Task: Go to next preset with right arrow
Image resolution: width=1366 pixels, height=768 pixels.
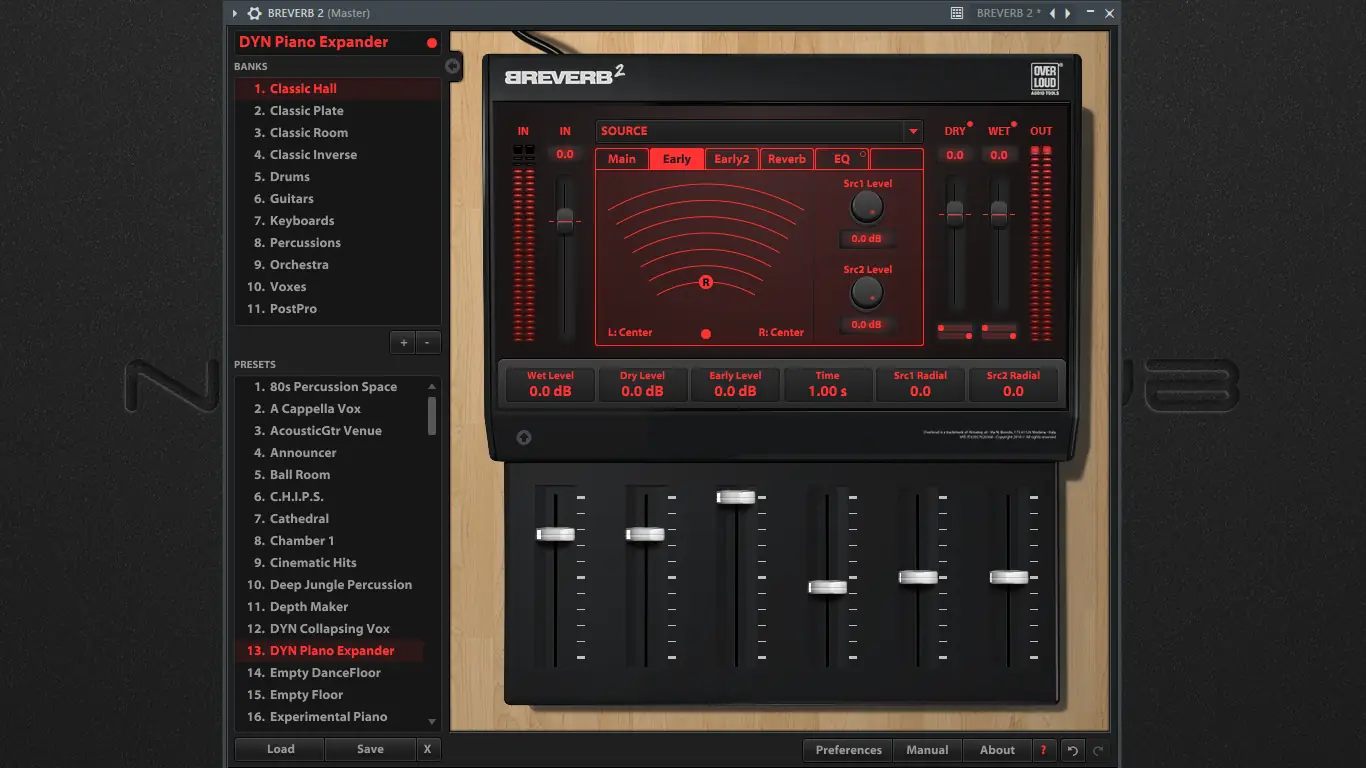Action: click(x=1068, y=13)
